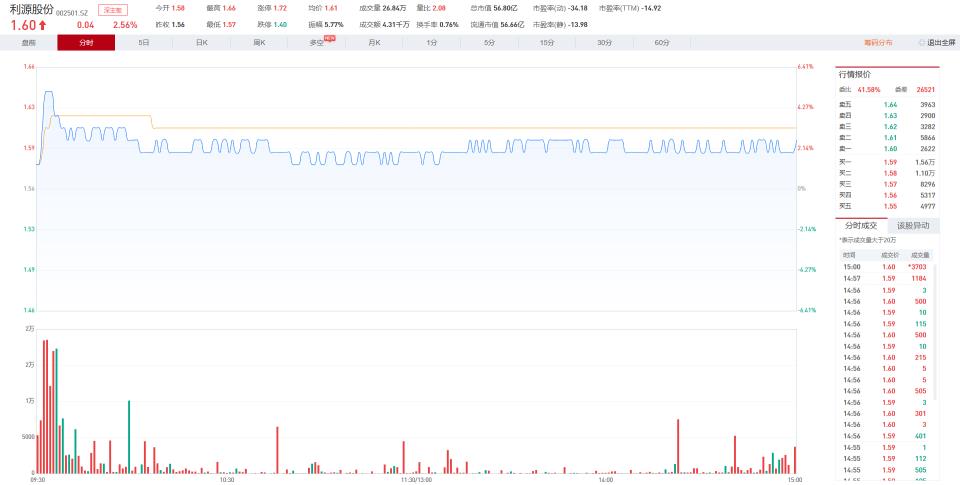
Task: Click the exit fullscreen icon
Action: click(x=921, y=43)
